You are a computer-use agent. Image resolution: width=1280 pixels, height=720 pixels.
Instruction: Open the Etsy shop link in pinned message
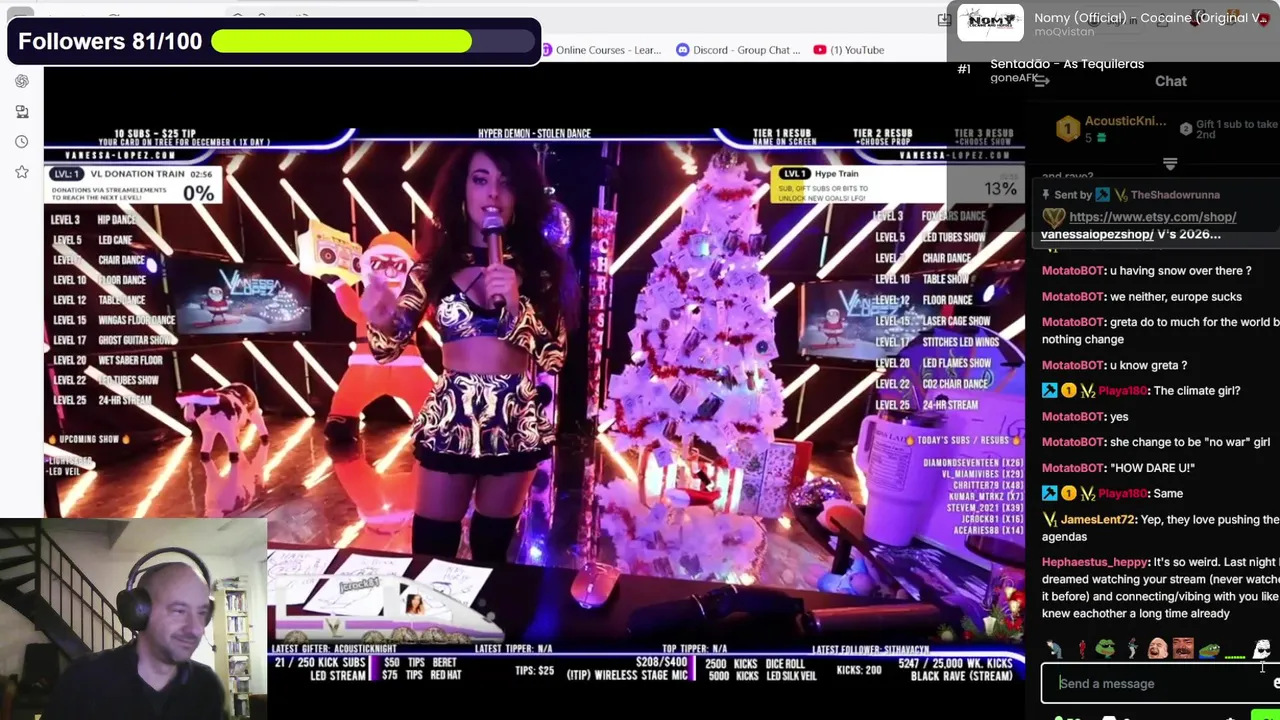coord(1152,217)
